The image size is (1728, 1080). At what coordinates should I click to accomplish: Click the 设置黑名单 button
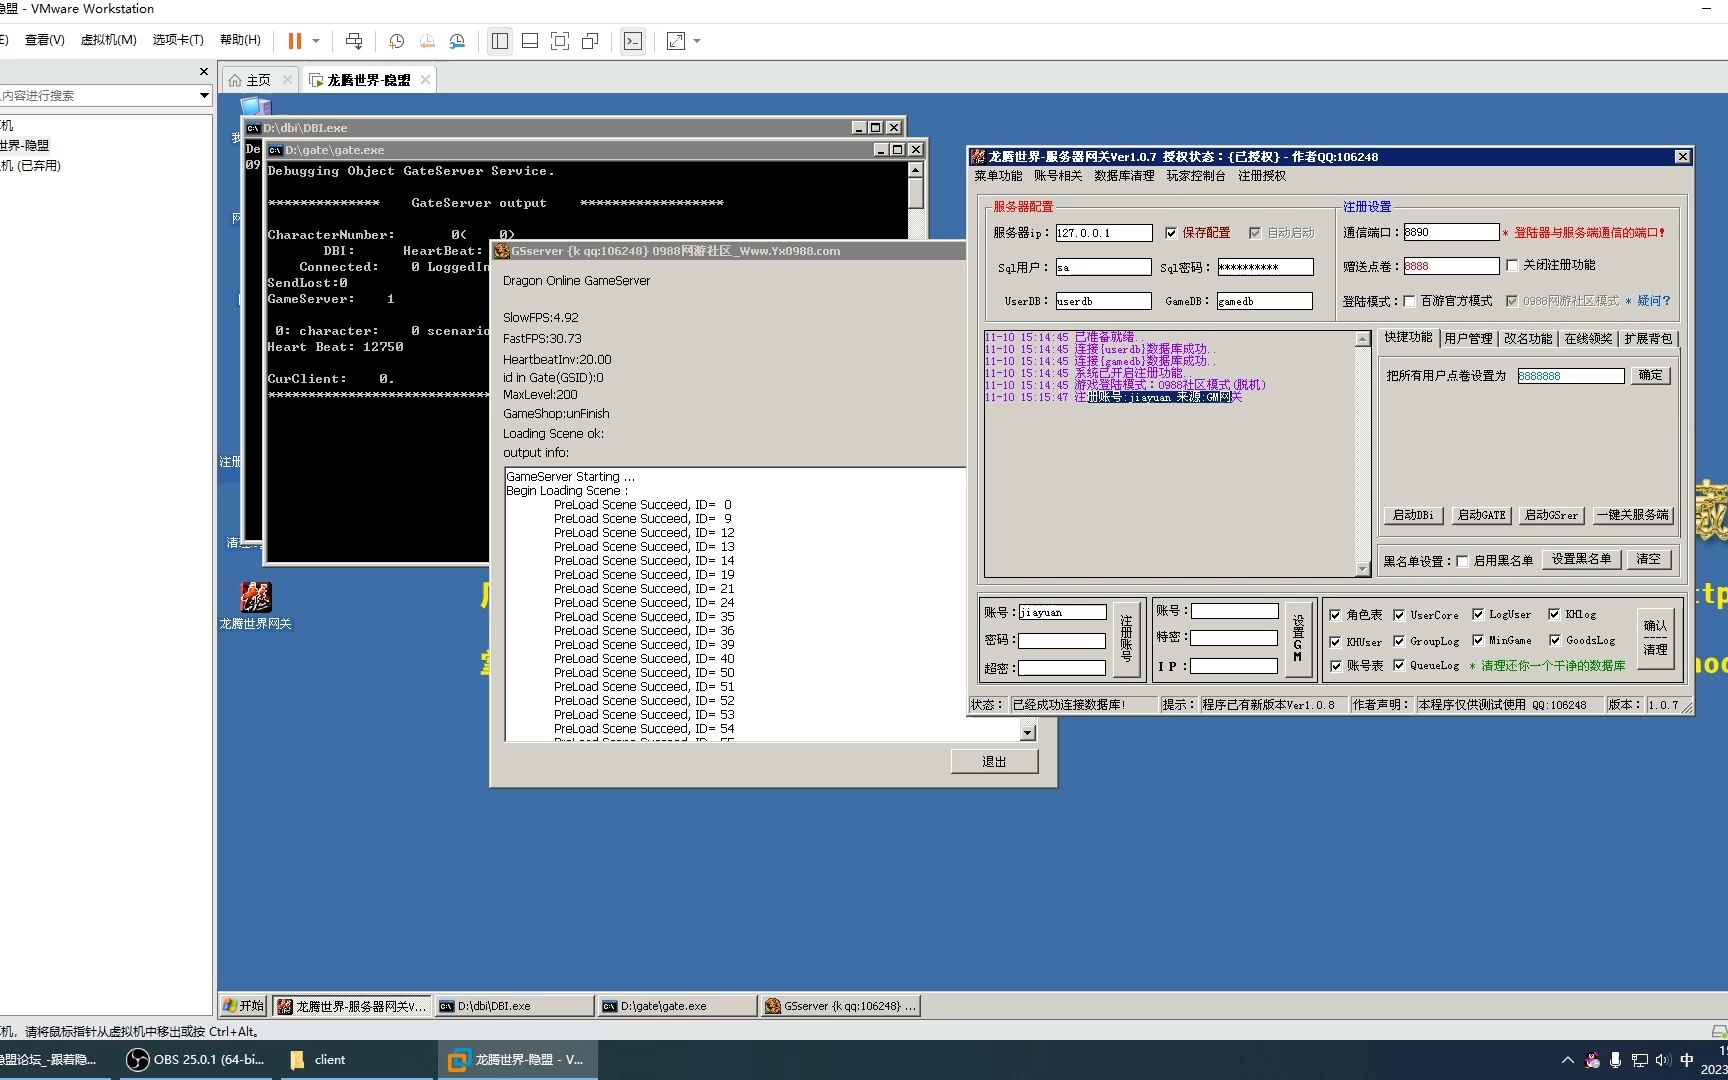[1581, 559]
